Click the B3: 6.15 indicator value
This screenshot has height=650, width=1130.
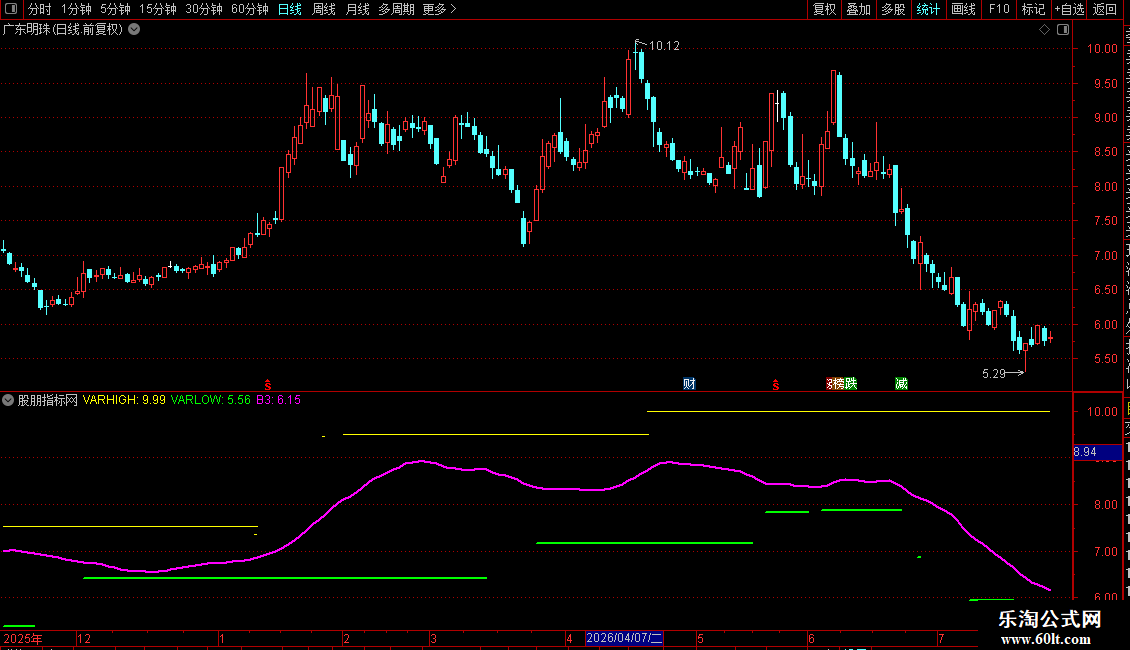click(x=278, y=400)
